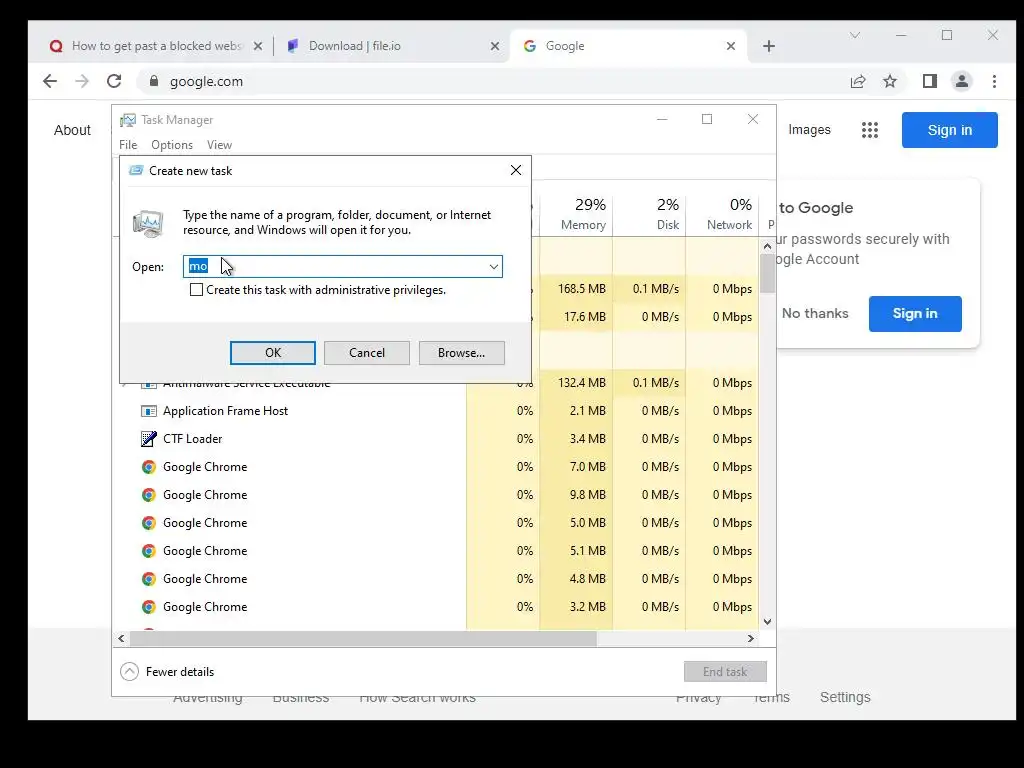Open the Options menu in Task Manager
Image resolution: width=1024 pixels, height=768 pixels.
172,145
